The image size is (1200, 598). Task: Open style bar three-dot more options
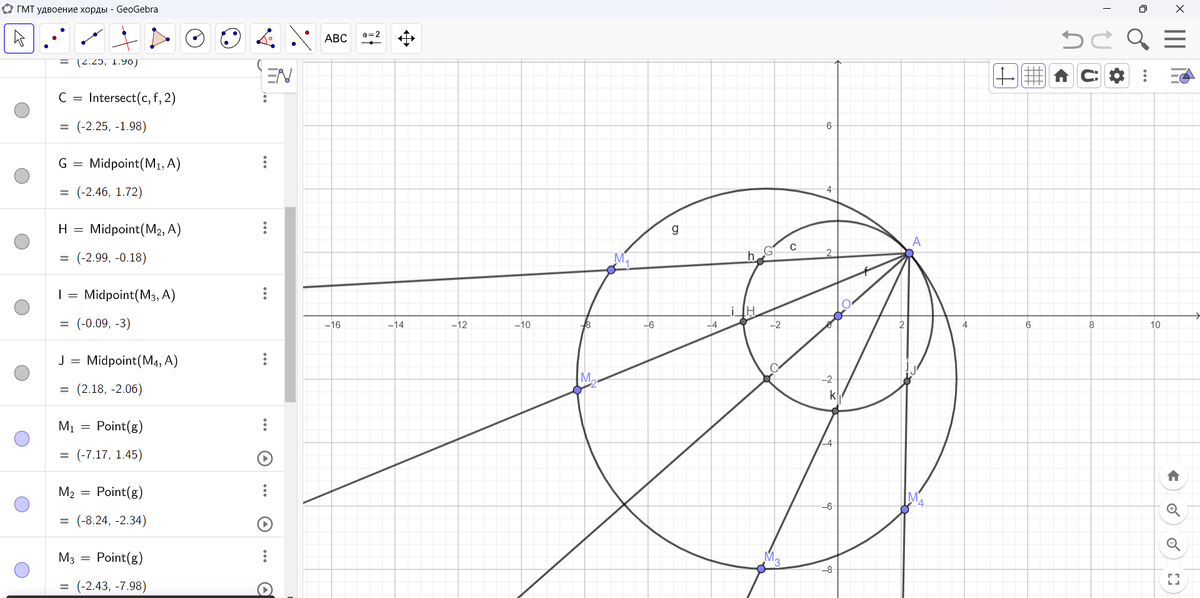click(1145, 75)
